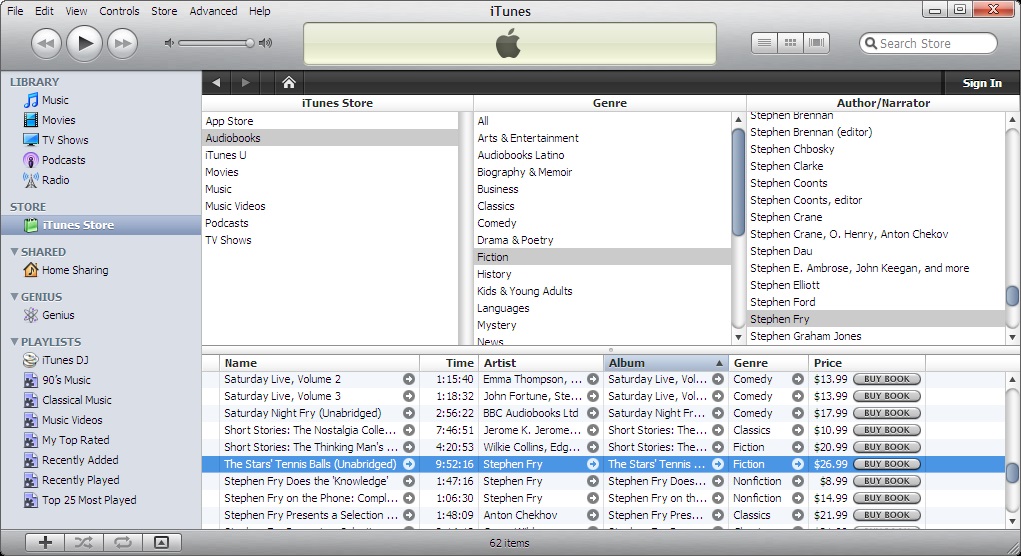Open Home Sharing
The height and width of the screenshot is (556, 1021).
coord(75,270)
